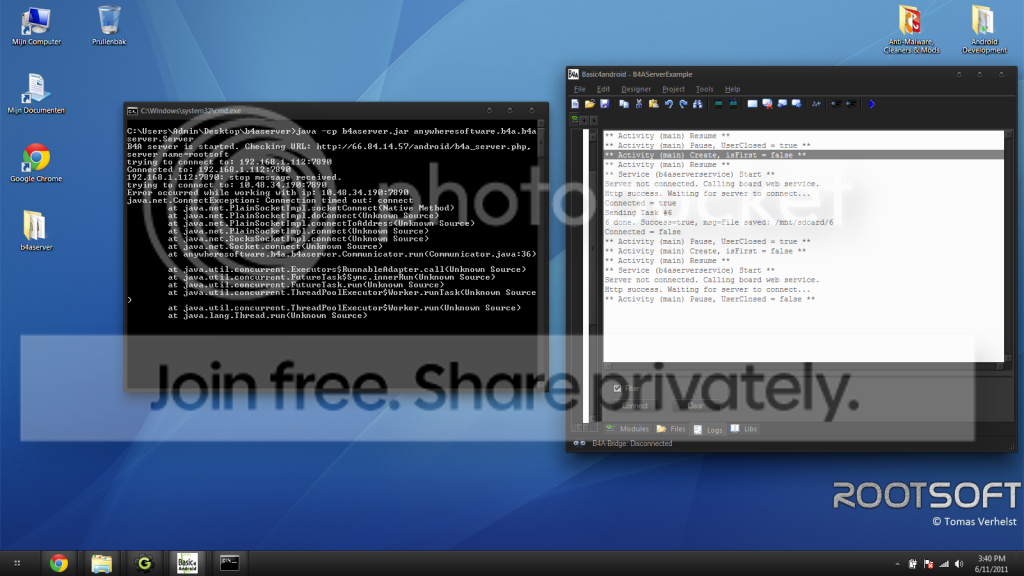The height and width of the screenshot is (576, 1024).
Task: Show hidden tray icons arrow
Action: [897, 564]
